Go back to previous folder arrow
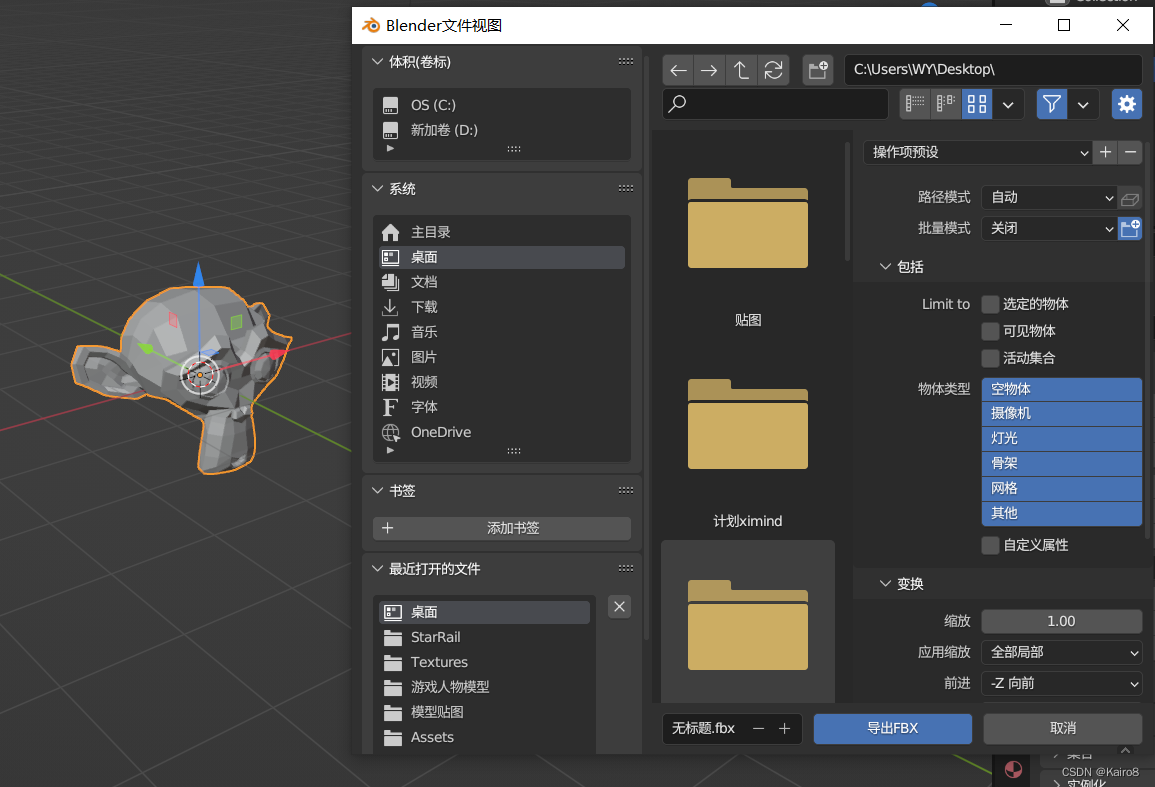 (678, 70)
